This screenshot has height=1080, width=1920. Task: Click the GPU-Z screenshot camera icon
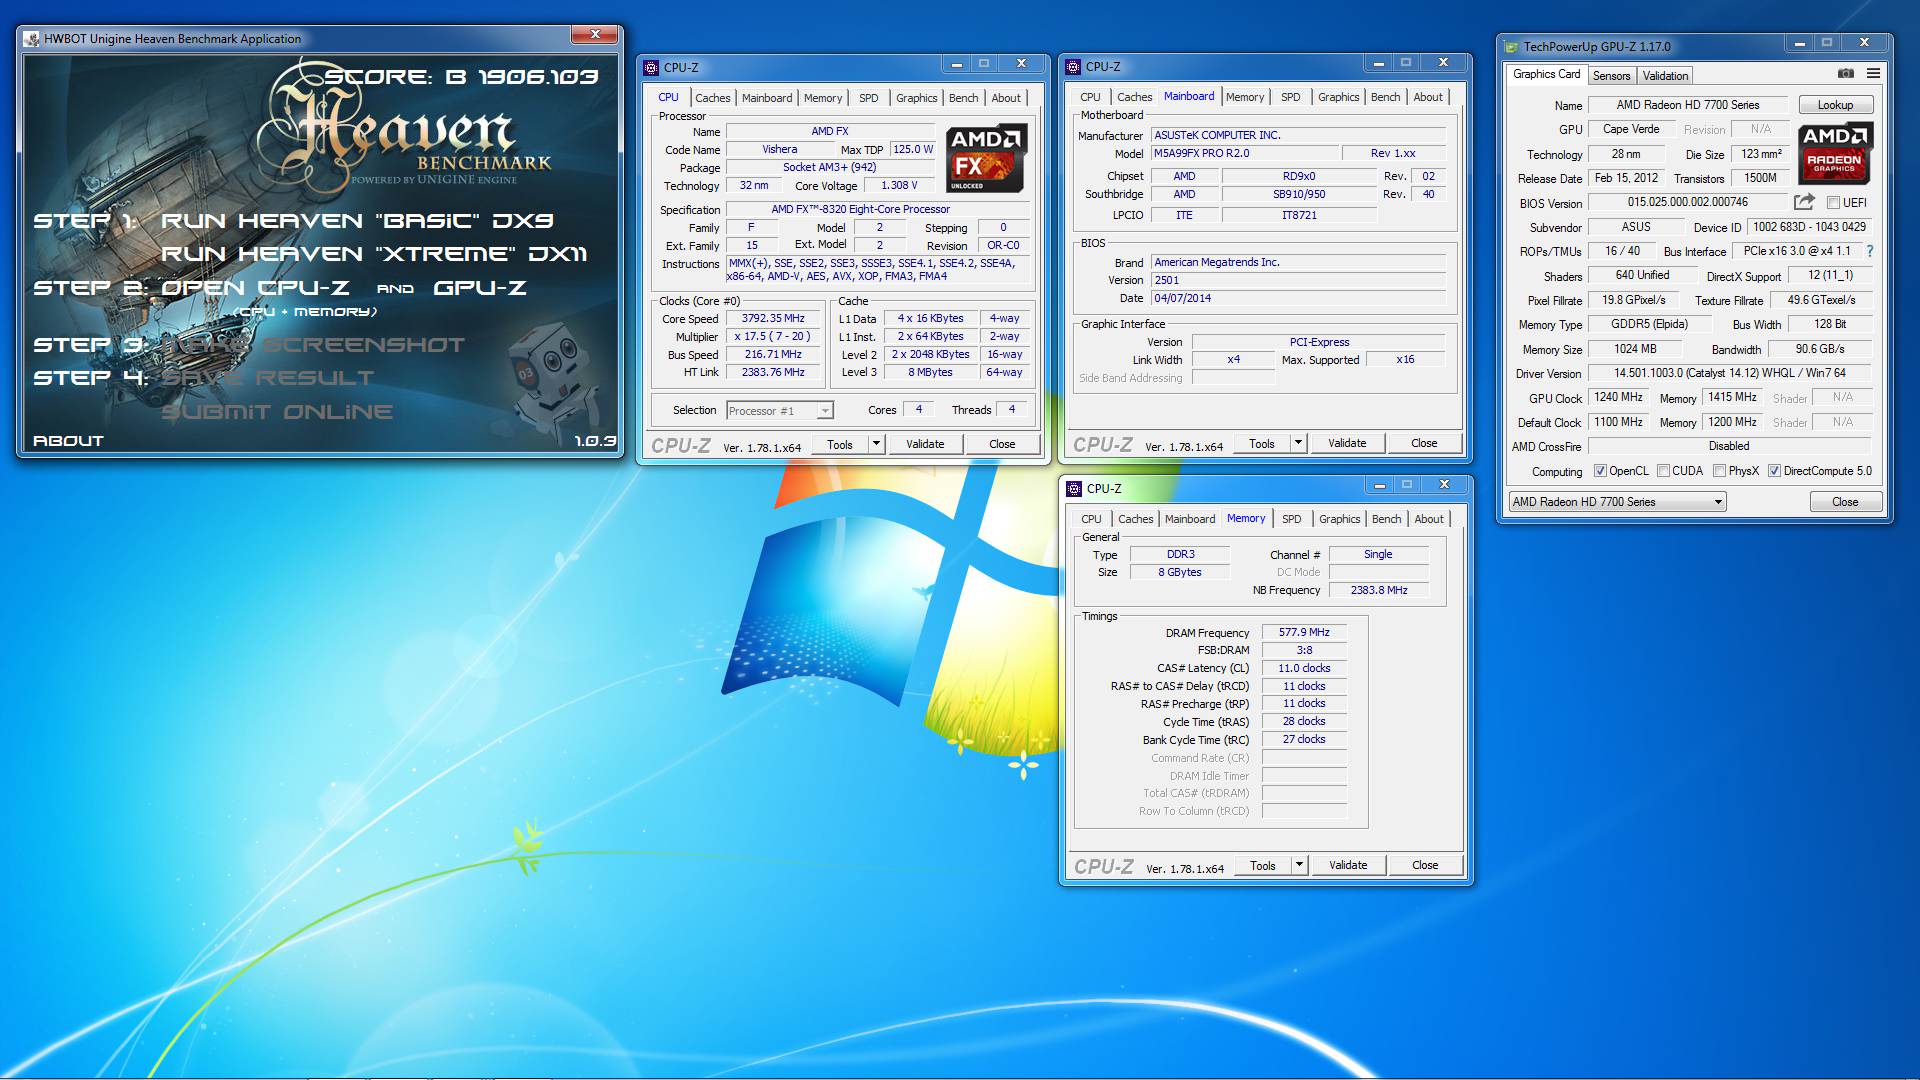(1846, 74)
